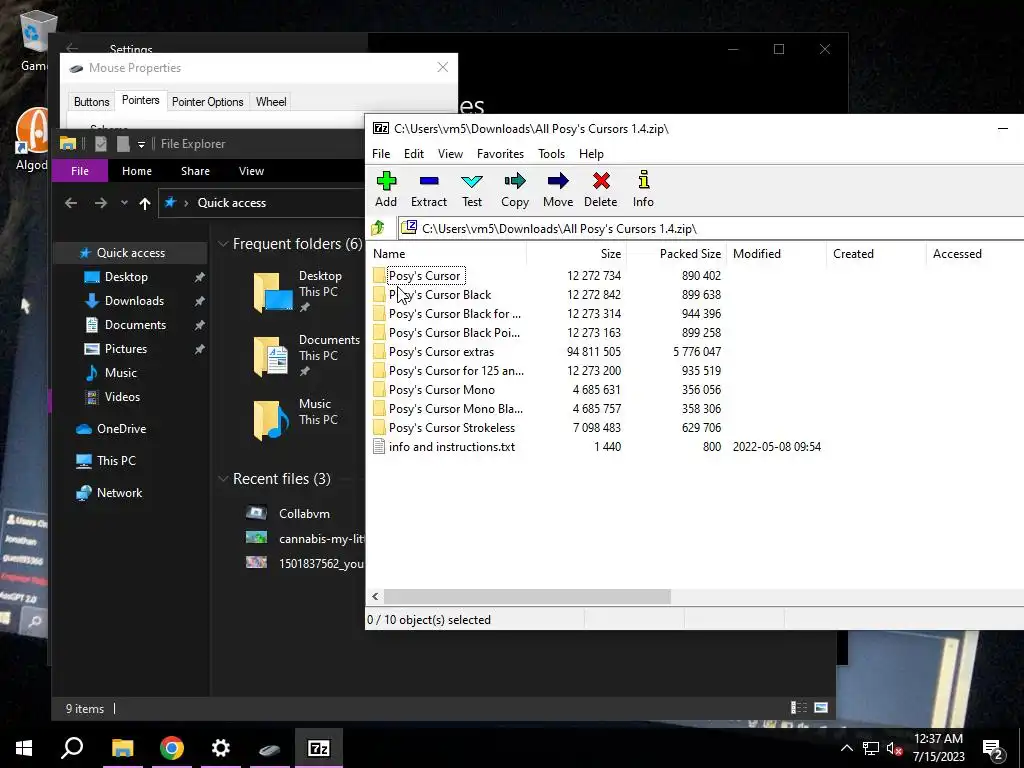
Task: Open the File tab in File Explorer
Action: 80,171
